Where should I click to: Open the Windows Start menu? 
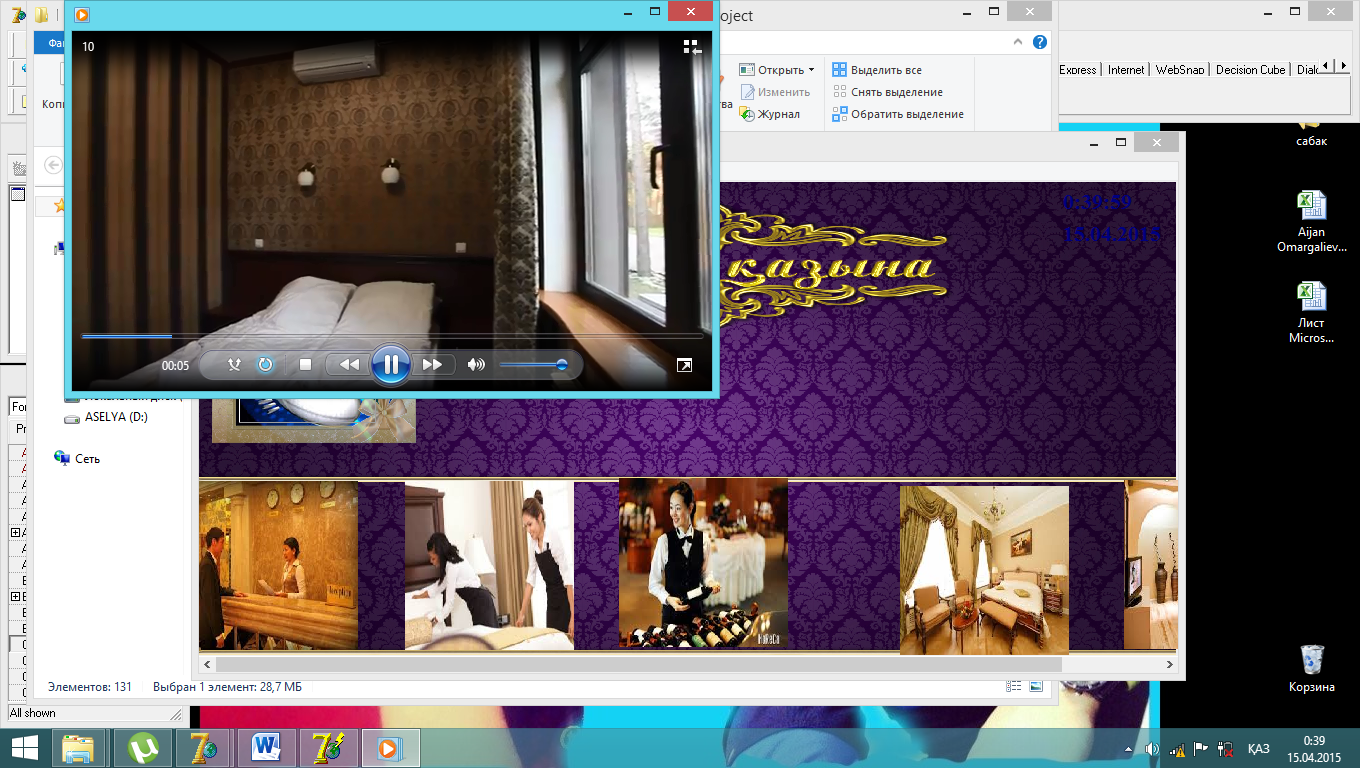coord(24,748)
